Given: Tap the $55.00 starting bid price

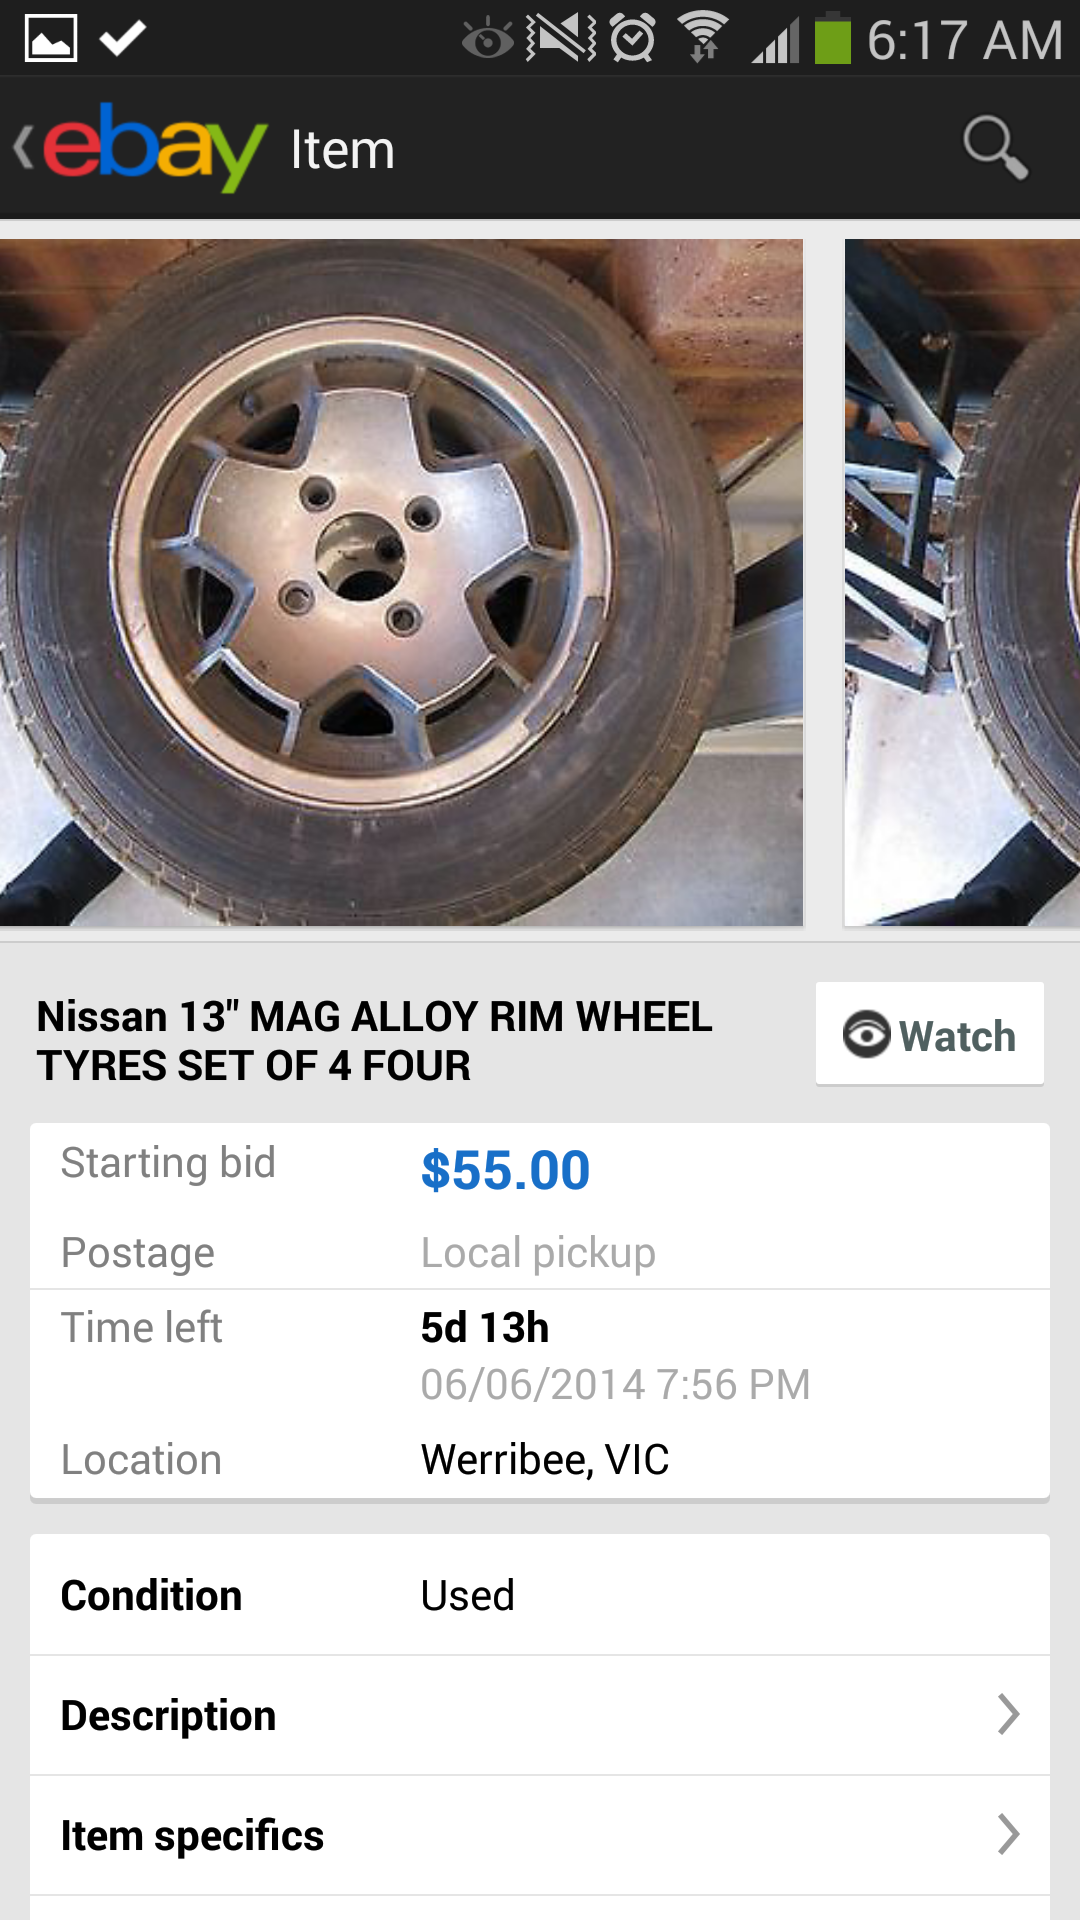Looking at the screenshot, I should [505, 1170].
